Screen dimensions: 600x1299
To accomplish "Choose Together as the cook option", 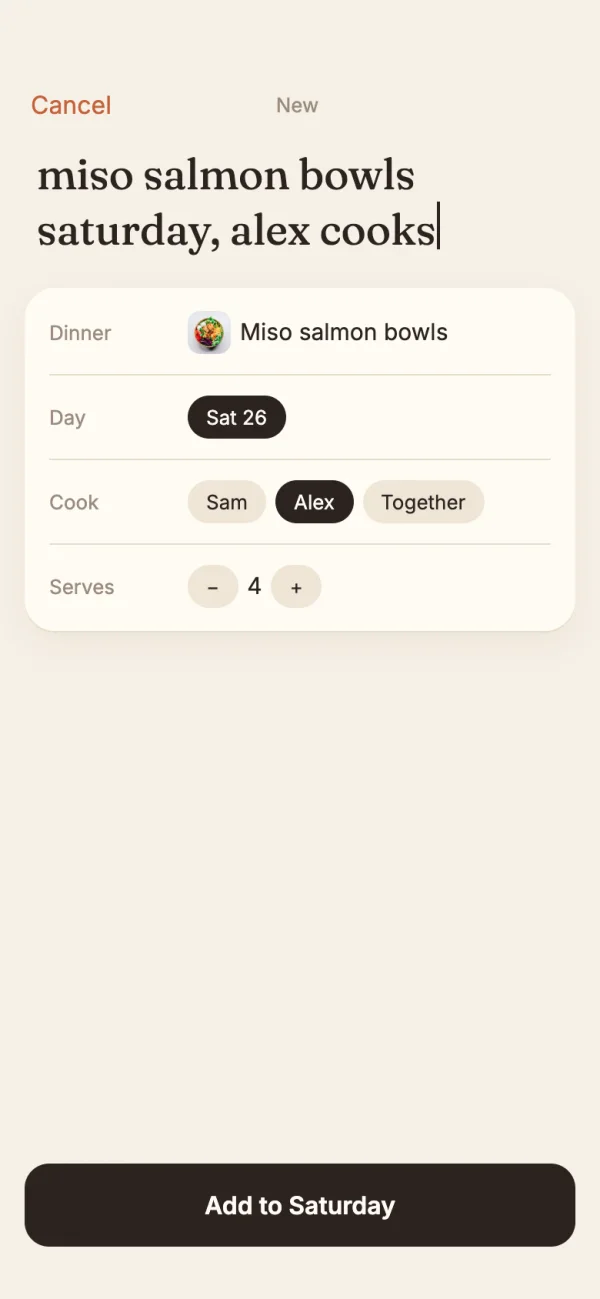I will tap(423, 502).
